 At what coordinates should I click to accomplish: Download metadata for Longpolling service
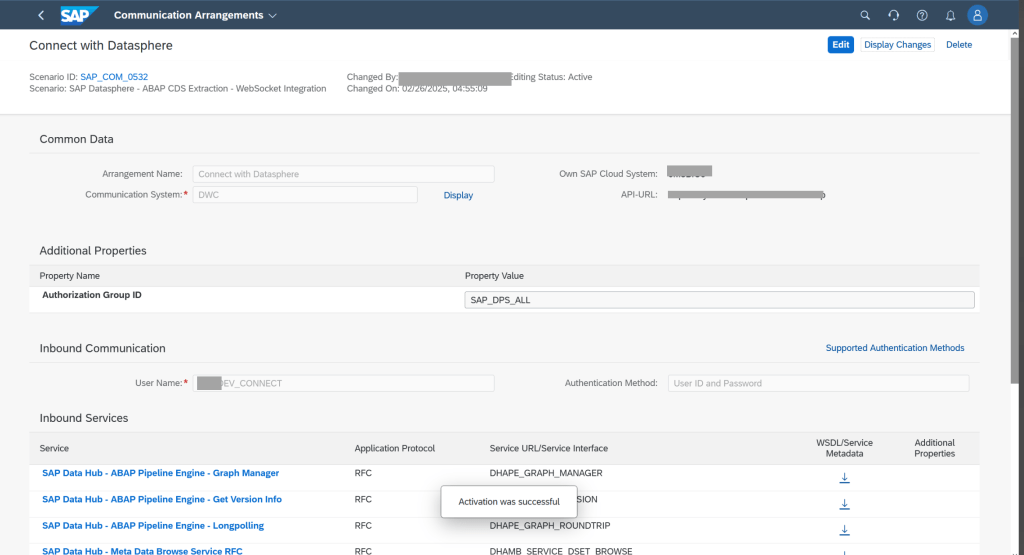click(844, 530)
